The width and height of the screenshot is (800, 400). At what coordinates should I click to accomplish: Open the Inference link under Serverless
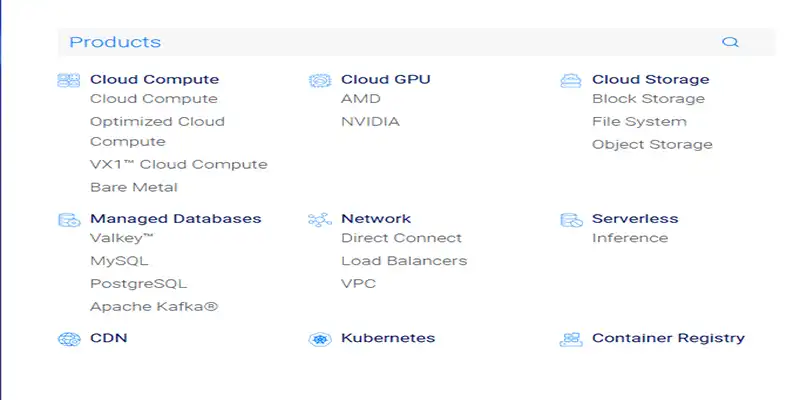coord(630,238)
